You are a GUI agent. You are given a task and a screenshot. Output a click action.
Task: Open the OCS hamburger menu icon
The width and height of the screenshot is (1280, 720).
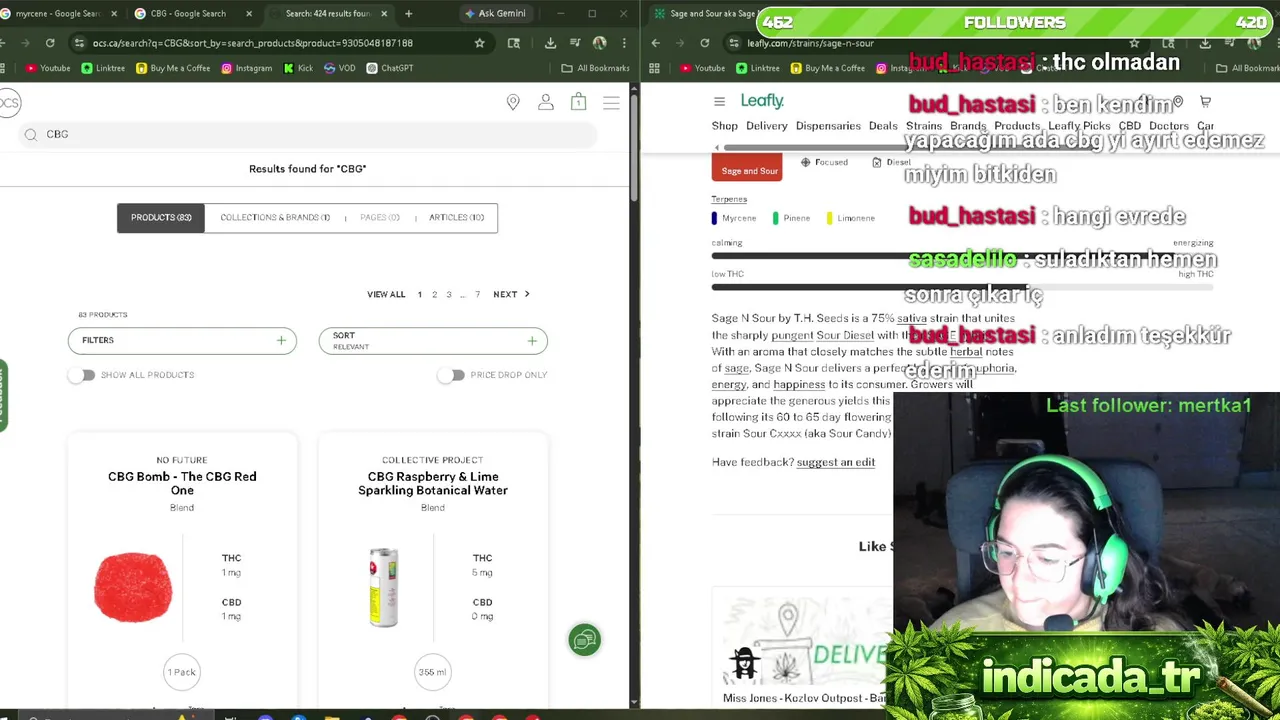[611, 102]
